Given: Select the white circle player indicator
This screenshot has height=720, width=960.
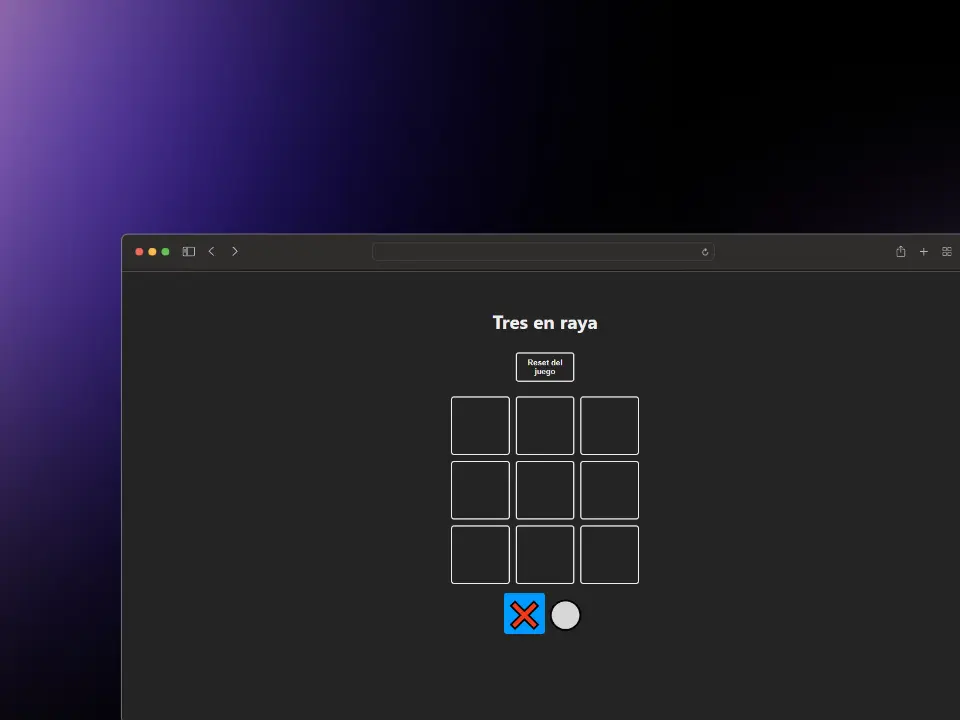Looking at the screenshot, I should click(566, 615).
